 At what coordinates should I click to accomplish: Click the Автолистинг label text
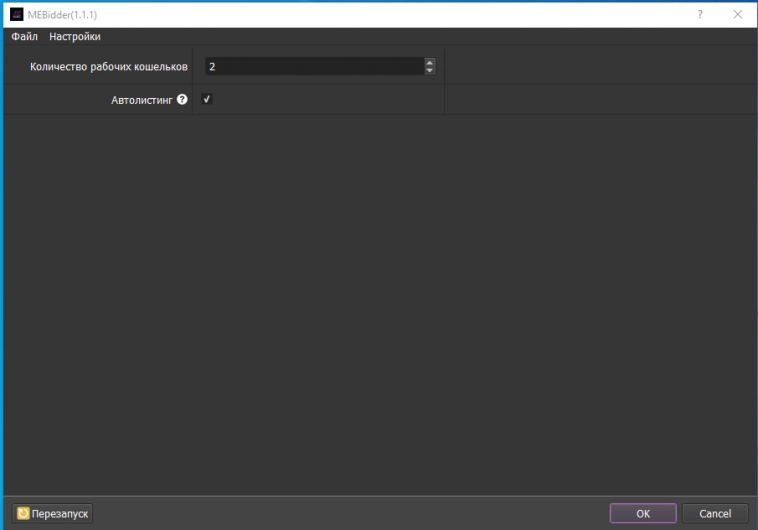(x=142, y=100)
